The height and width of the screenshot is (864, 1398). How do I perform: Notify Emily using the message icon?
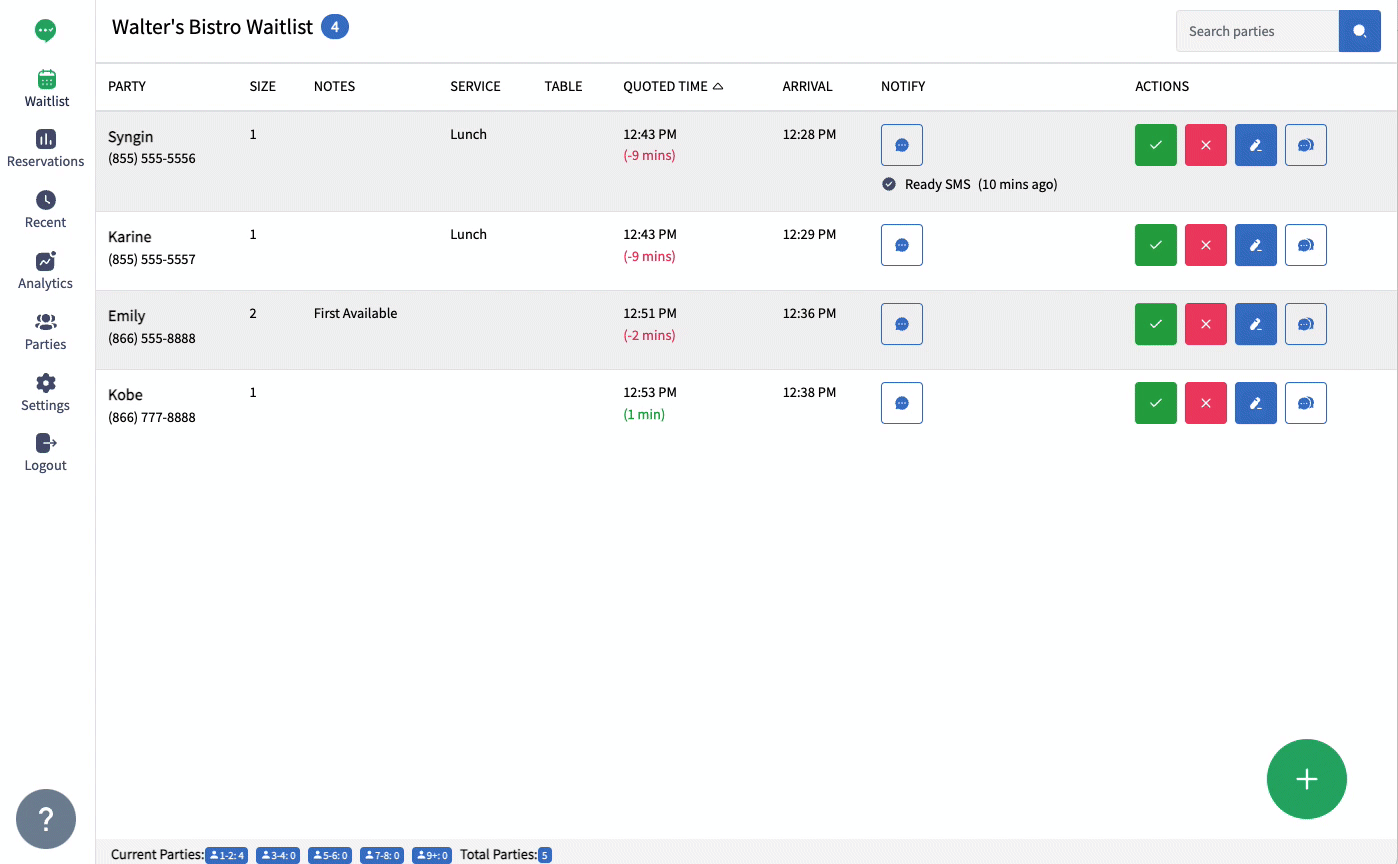pyautogui.click(x=901, y=324)
